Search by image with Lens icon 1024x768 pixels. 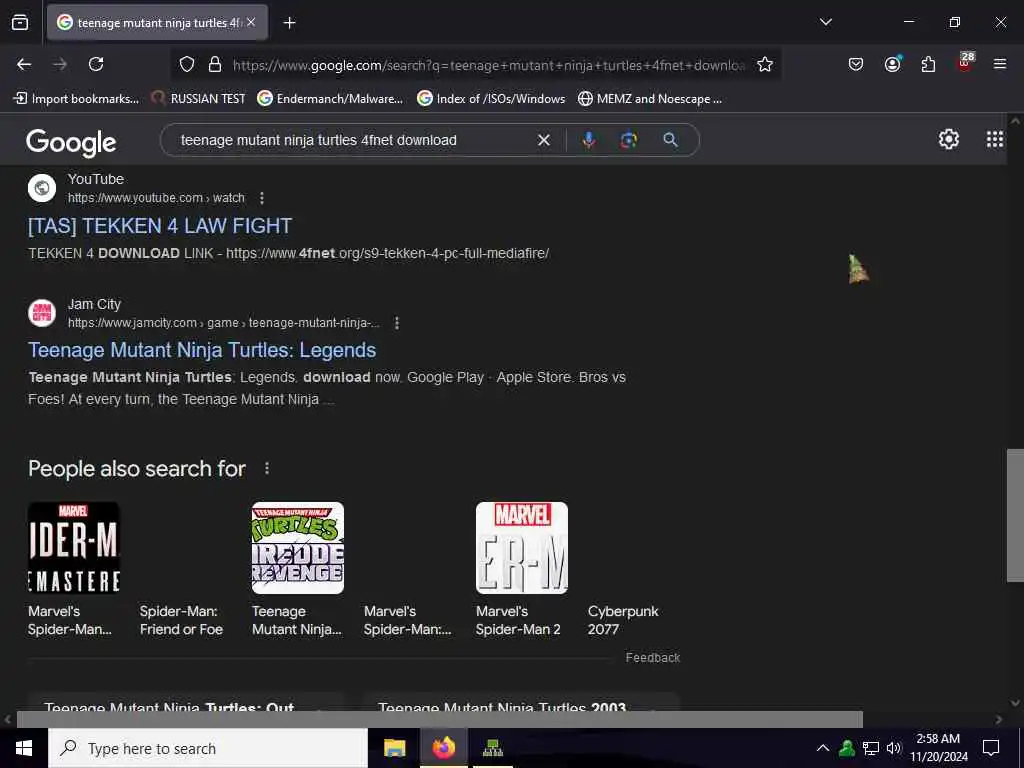point(628,140)
